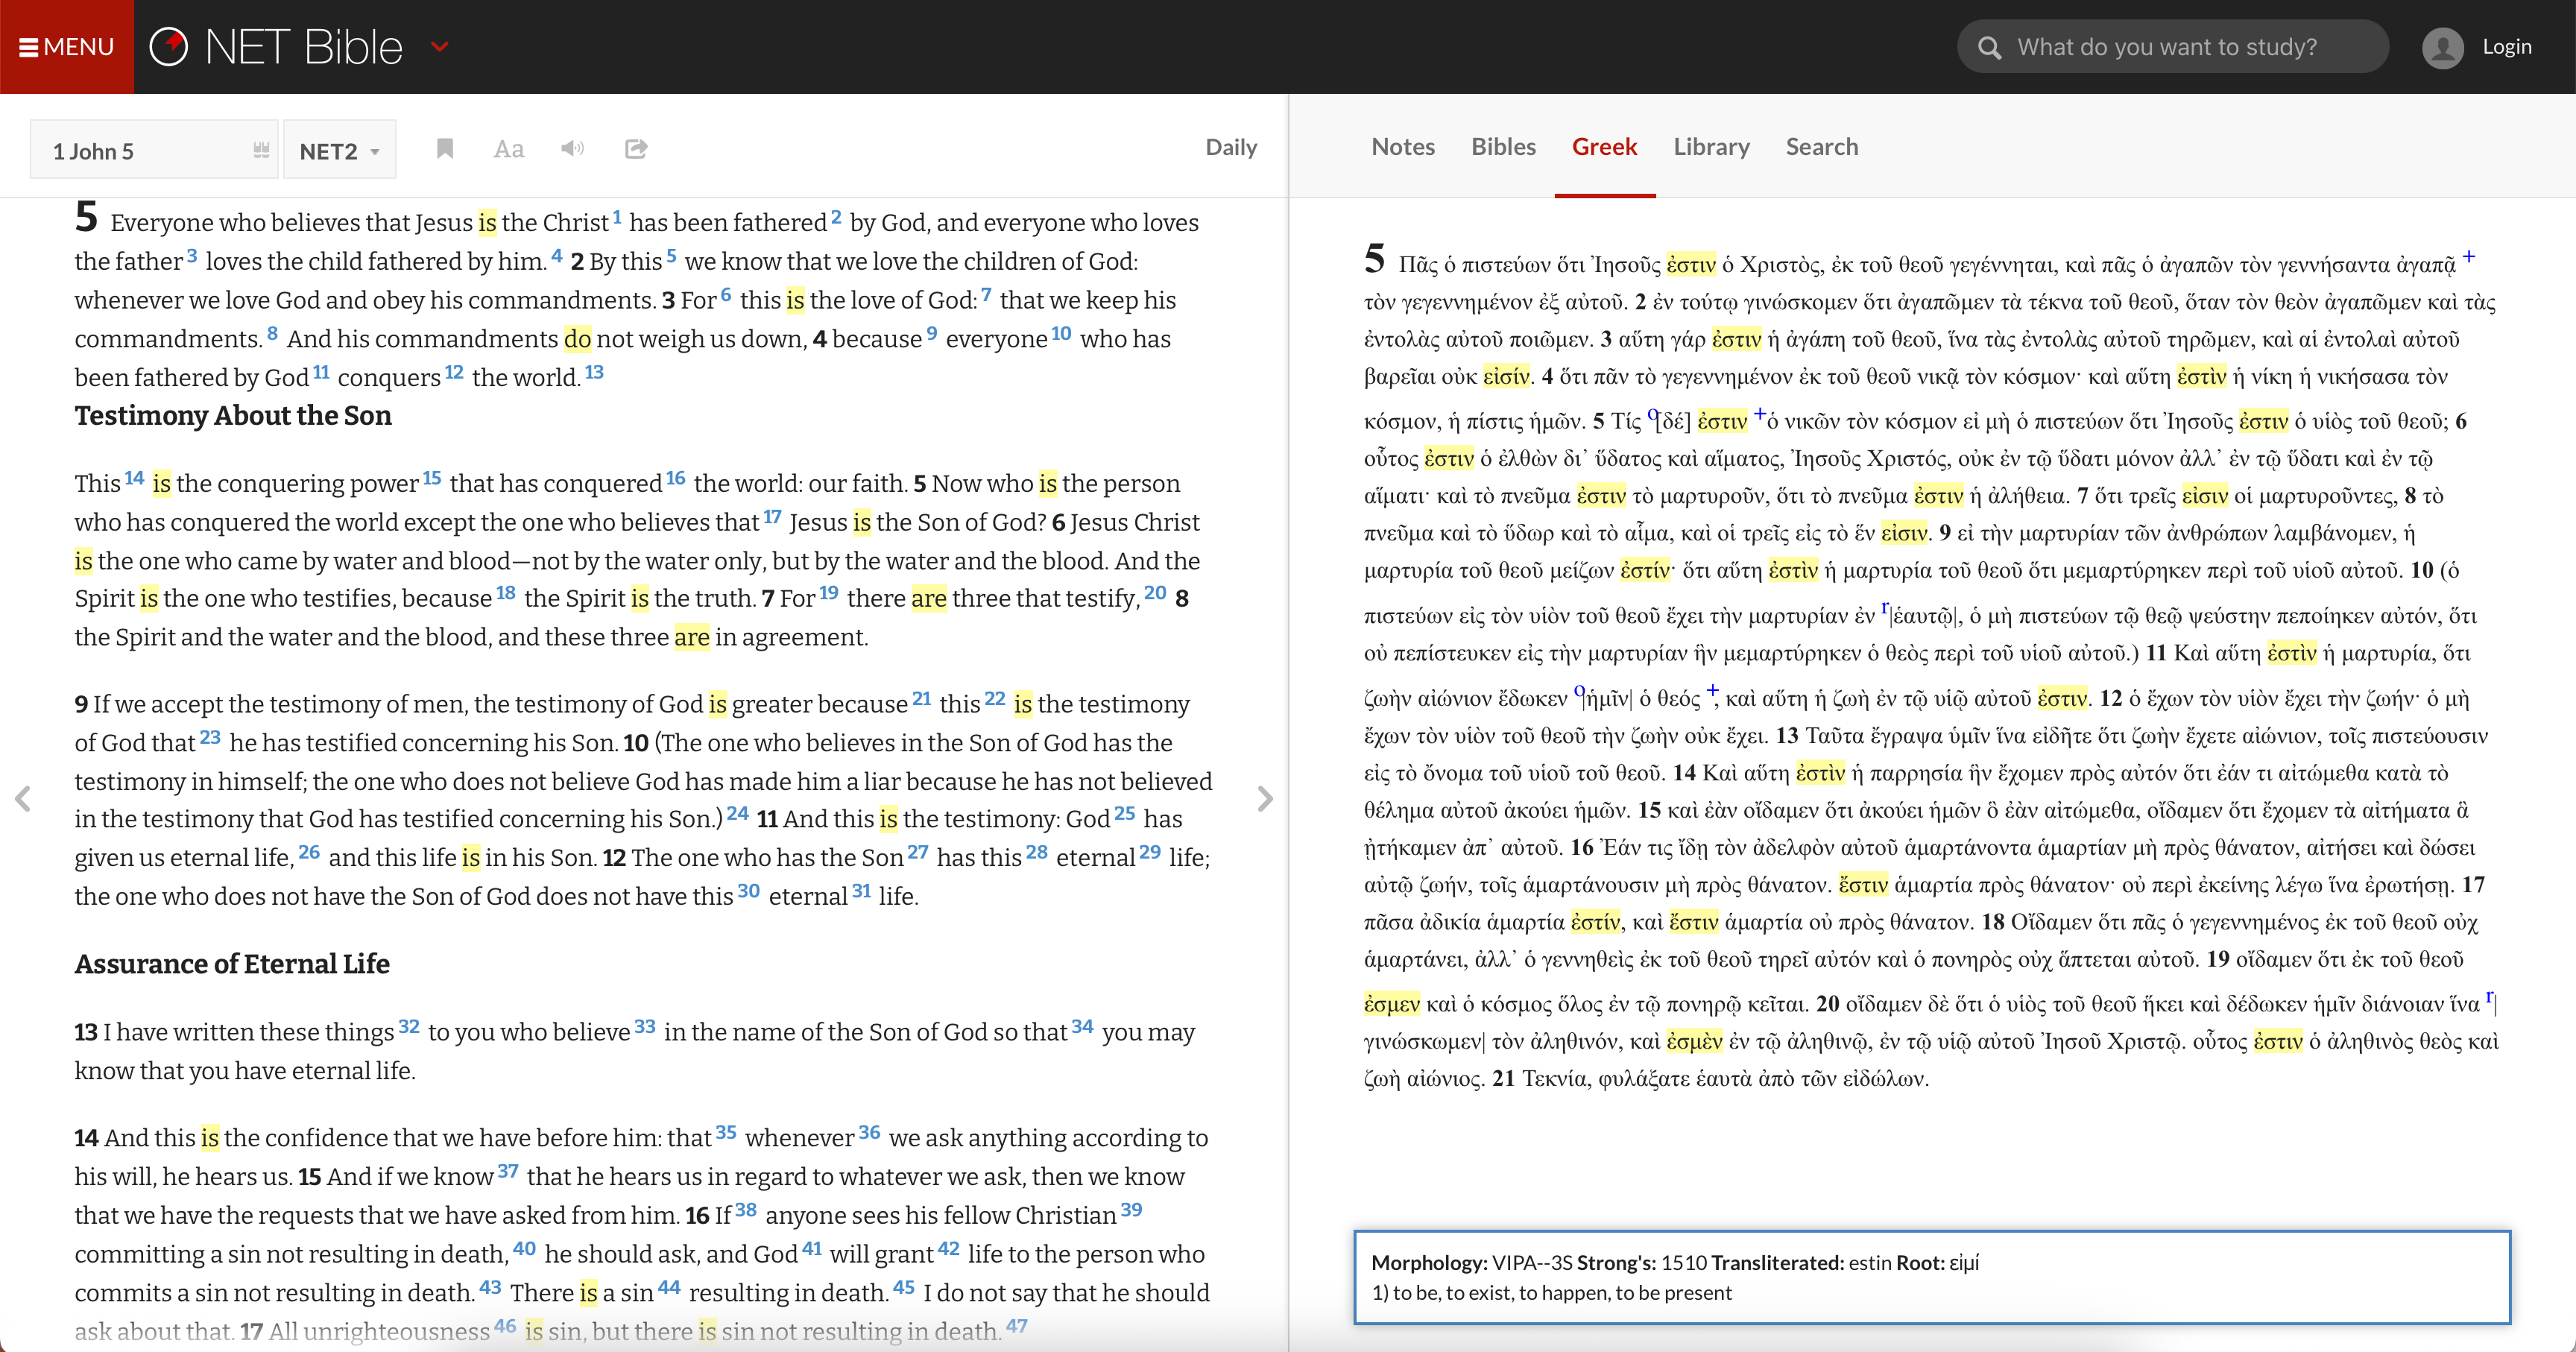Play audio with the speaker icon

coord(572,149)
